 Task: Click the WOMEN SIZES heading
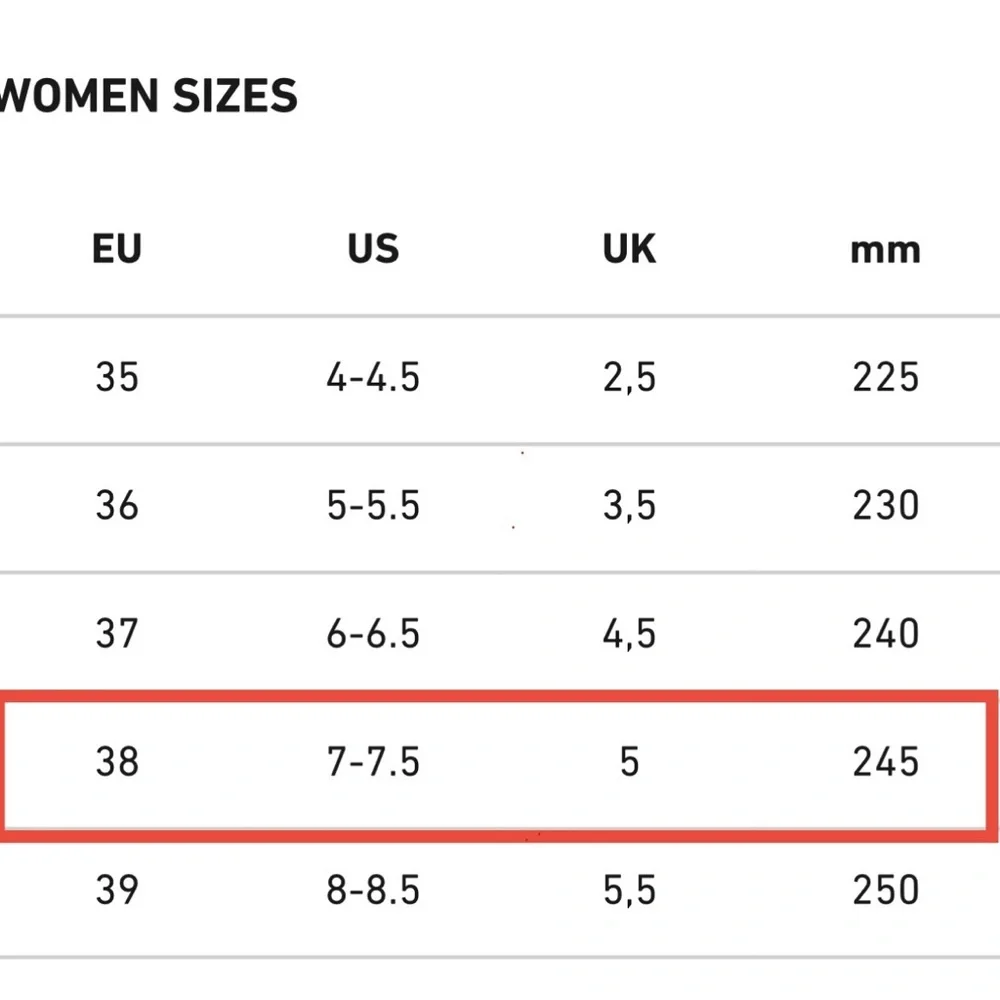point(150,97)
